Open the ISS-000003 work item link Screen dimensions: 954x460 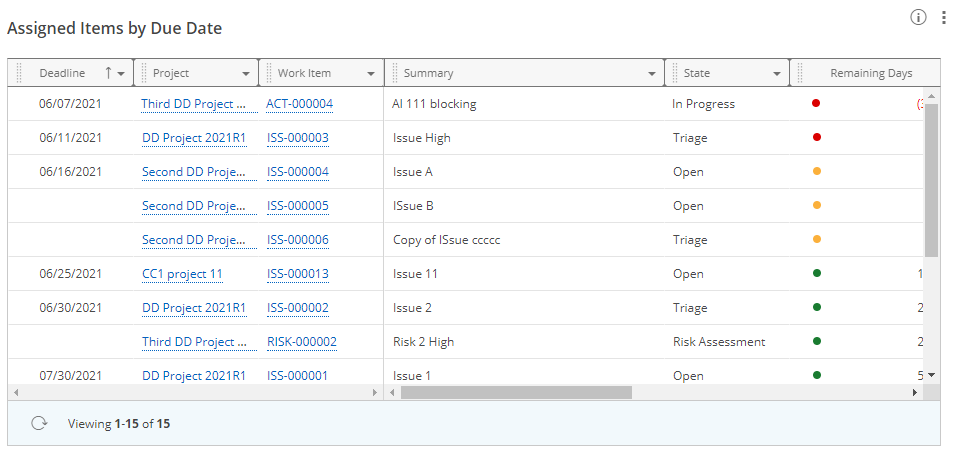[x=297, y=138]
